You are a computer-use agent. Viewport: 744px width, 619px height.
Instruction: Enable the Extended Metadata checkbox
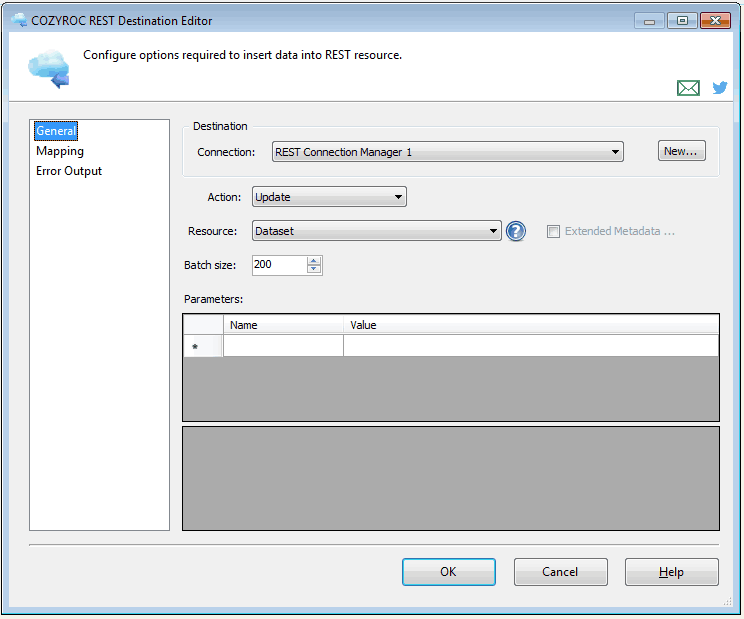(x=553, y=231)
